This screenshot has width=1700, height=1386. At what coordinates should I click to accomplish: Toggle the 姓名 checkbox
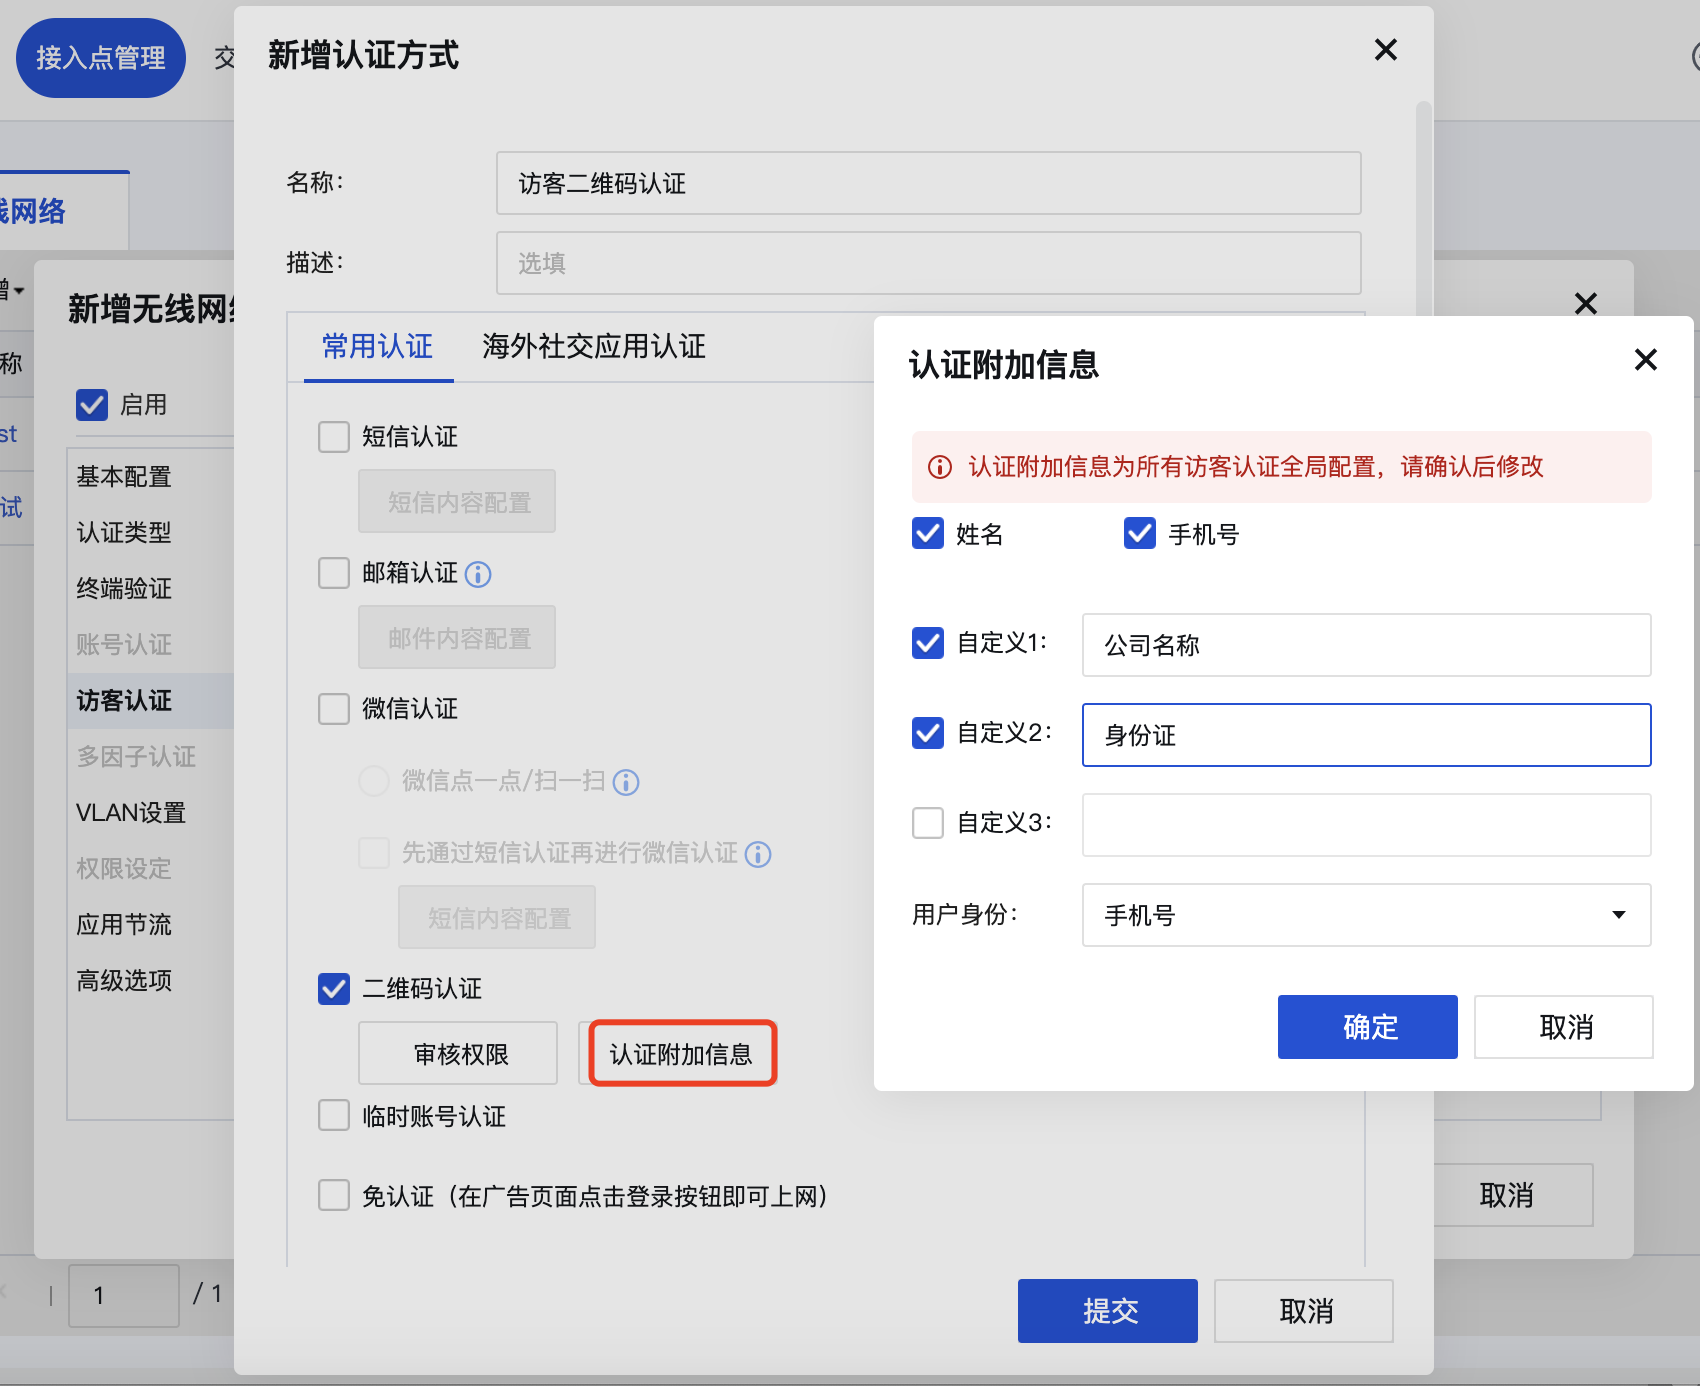pos(928,534)
